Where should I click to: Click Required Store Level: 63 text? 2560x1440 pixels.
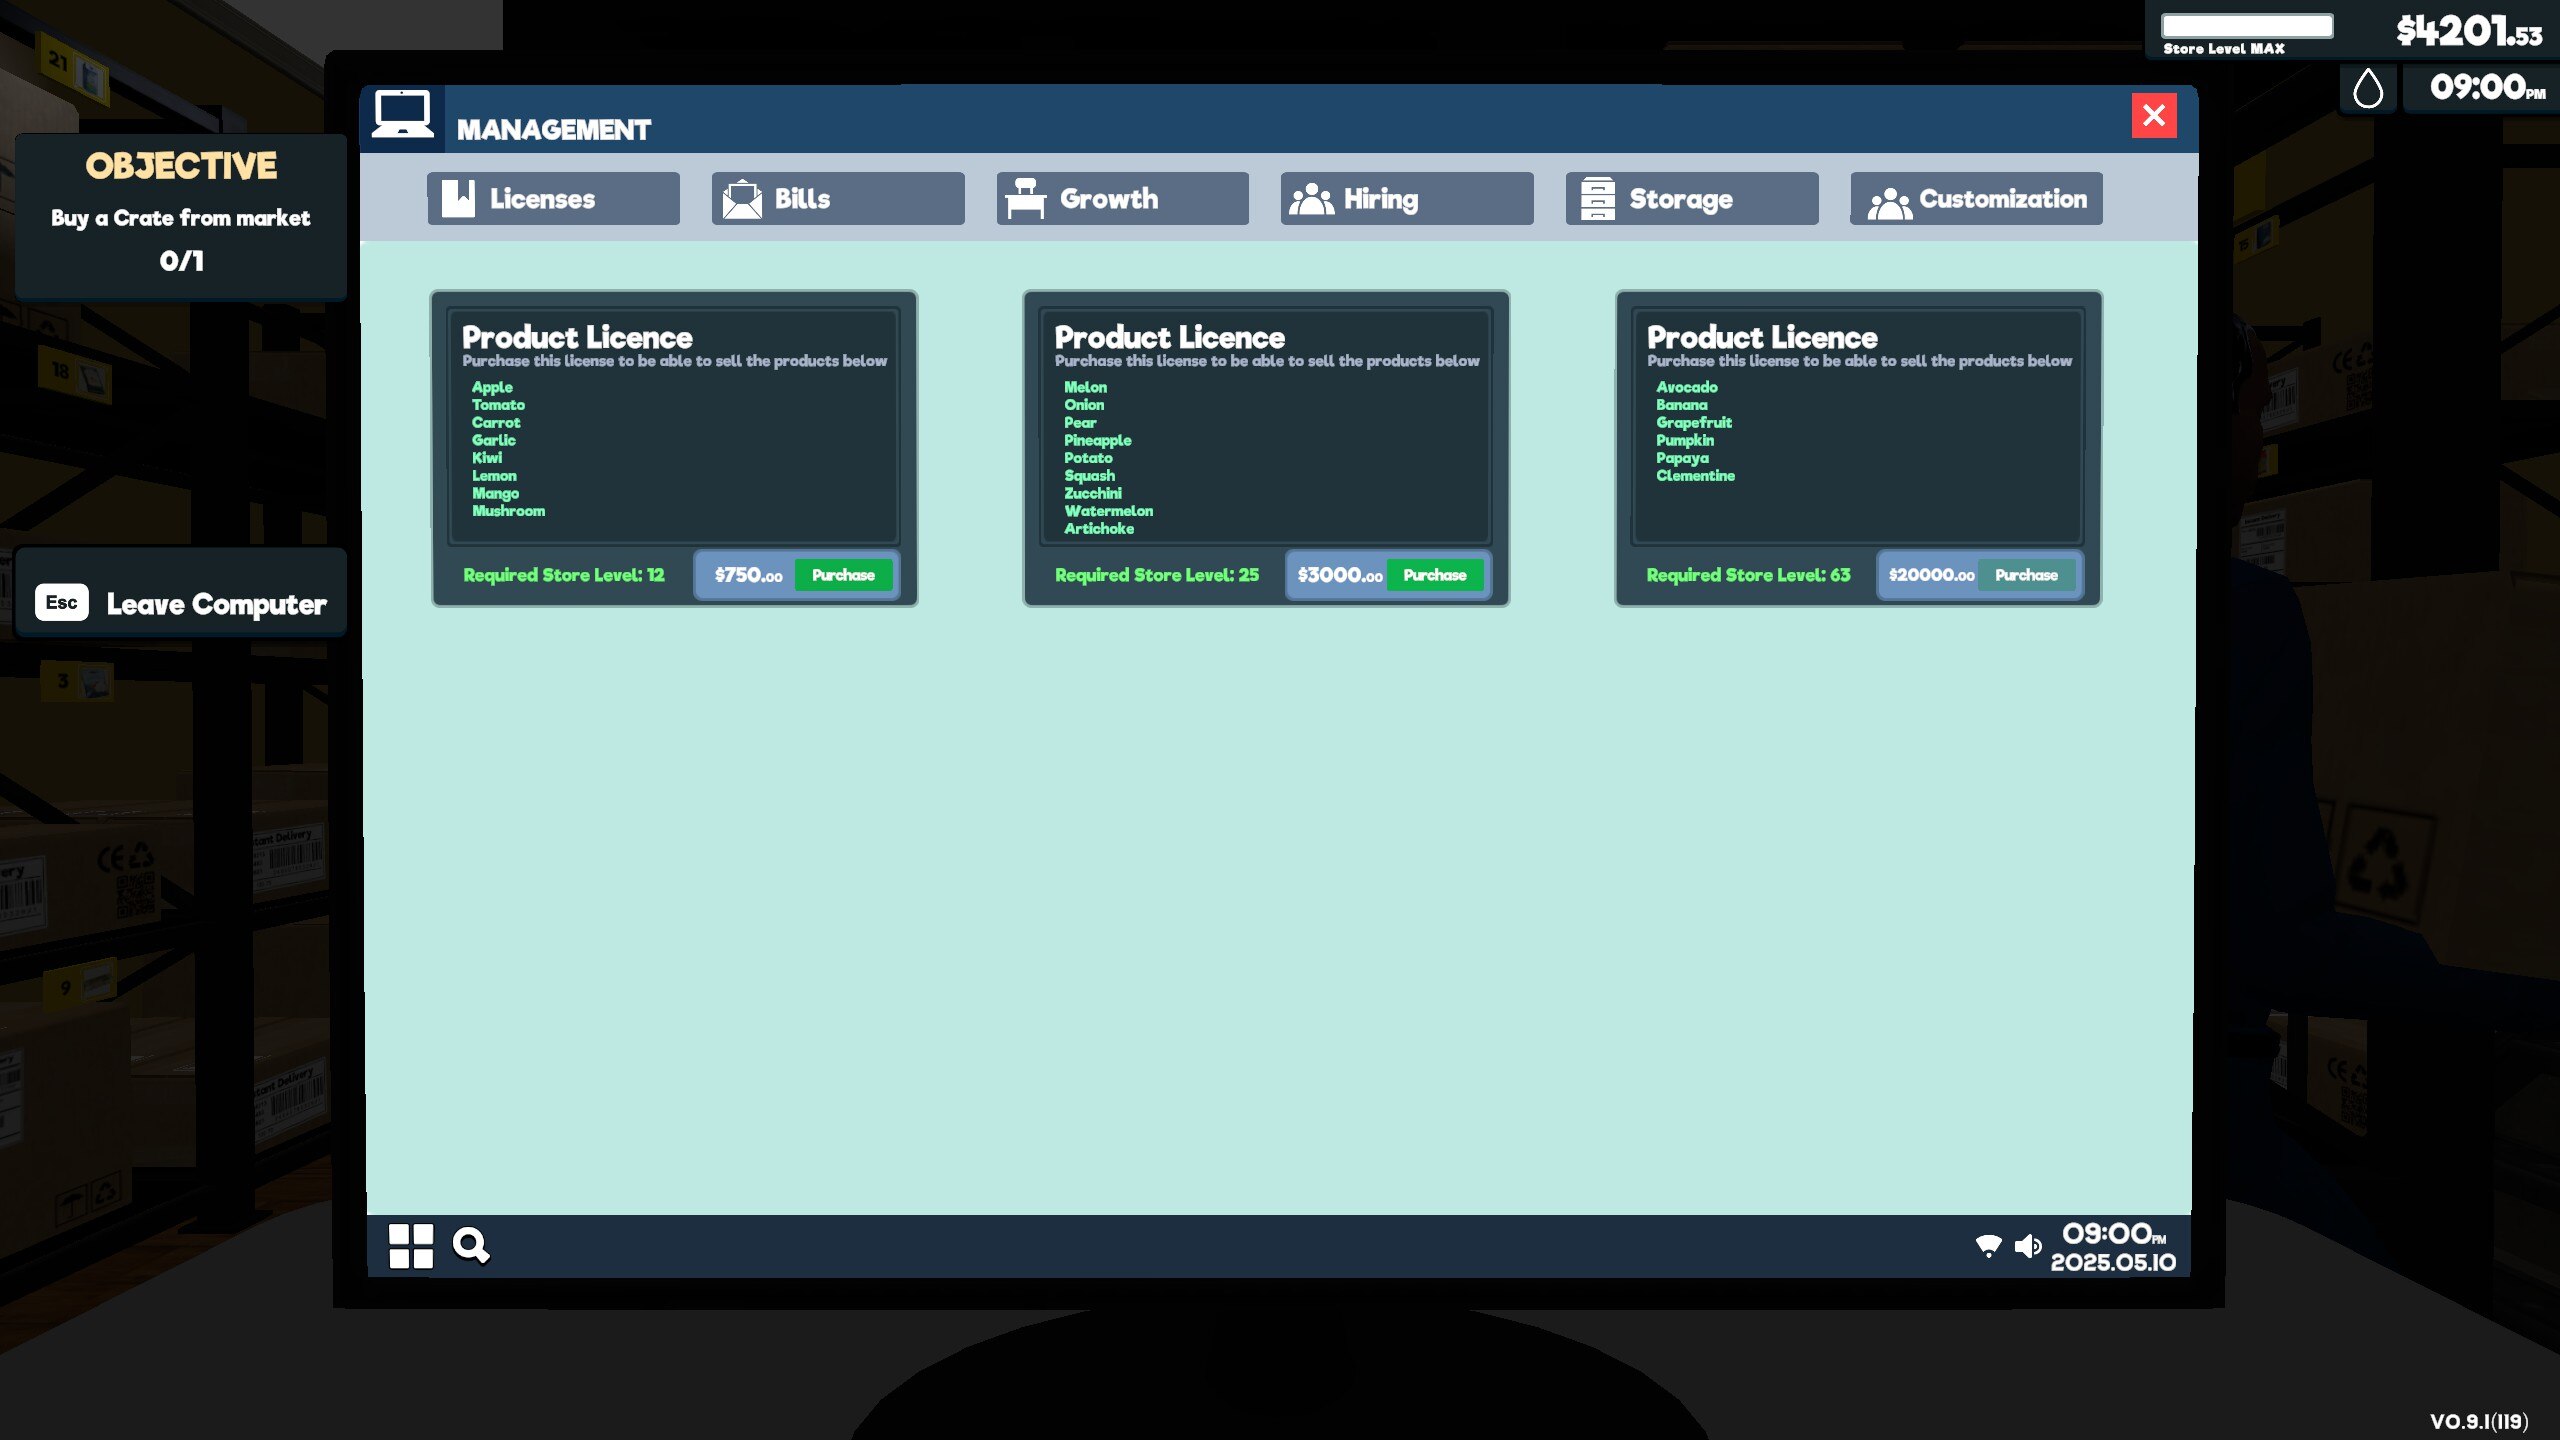tap(1748, 575)
